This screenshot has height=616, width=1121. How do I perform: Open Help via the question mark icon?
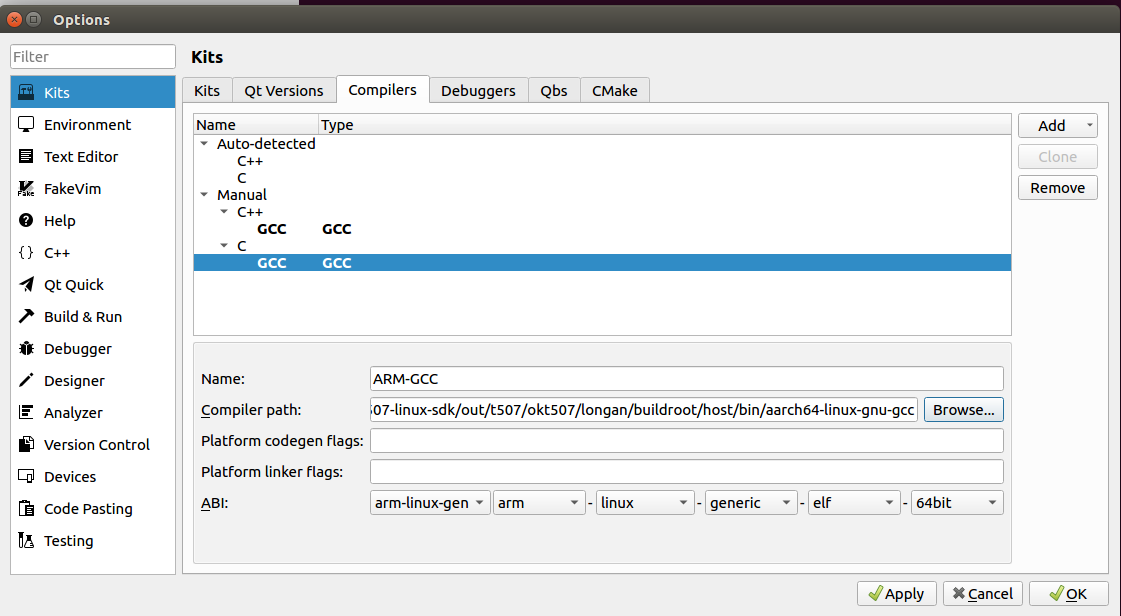point(26,220)
